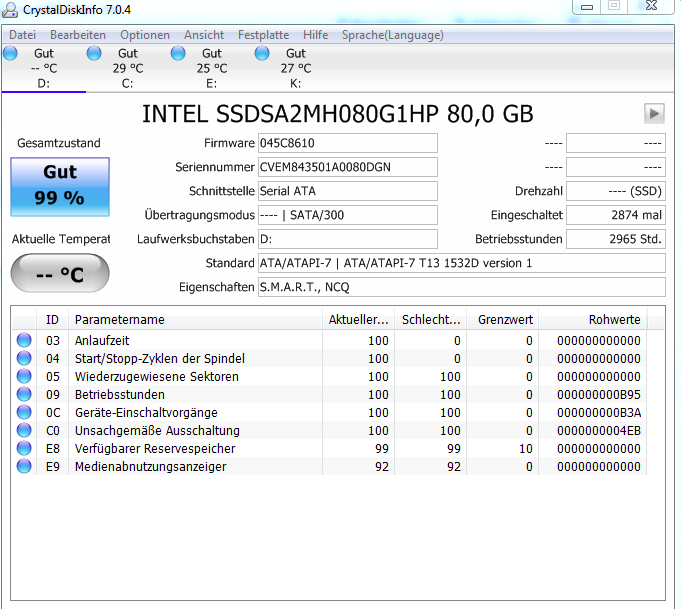This screenshot has height=609, width=681.
Task: Click Grenzwert value 10 for Reservespeicher
Action: (x=526, y=448)
